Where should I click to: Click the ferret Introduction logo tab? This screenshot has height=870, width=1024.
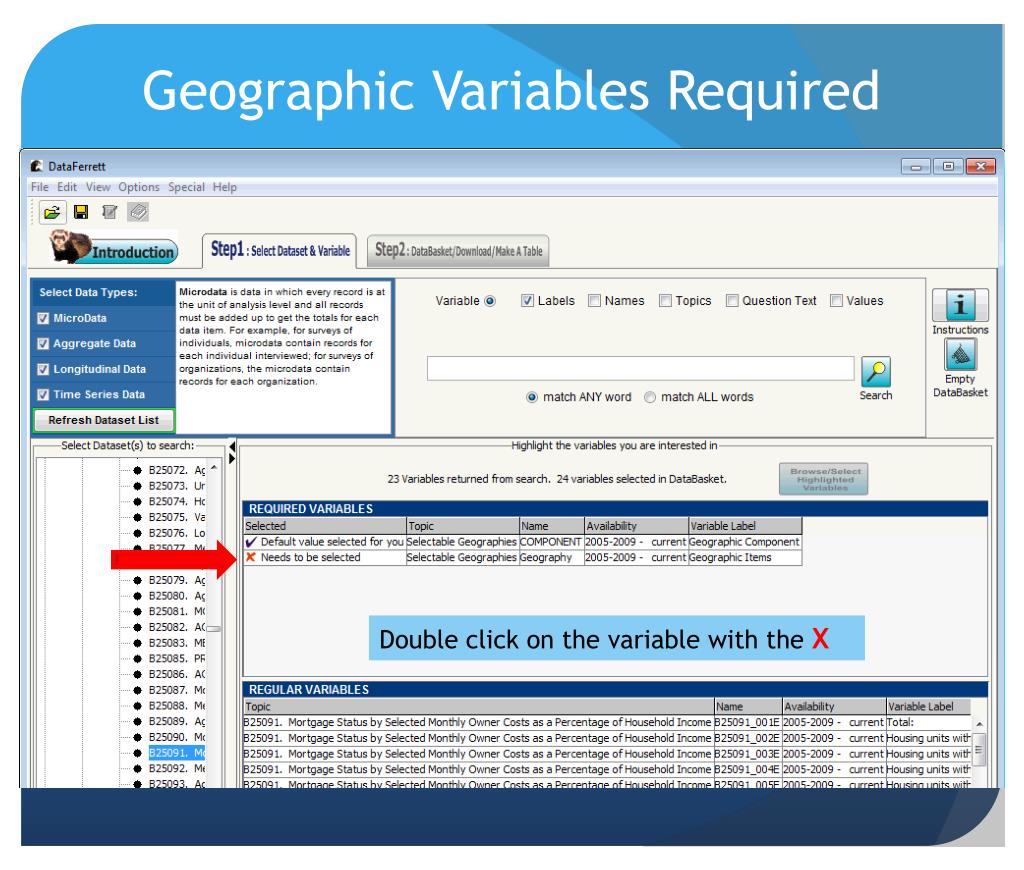tap(114, 248)
